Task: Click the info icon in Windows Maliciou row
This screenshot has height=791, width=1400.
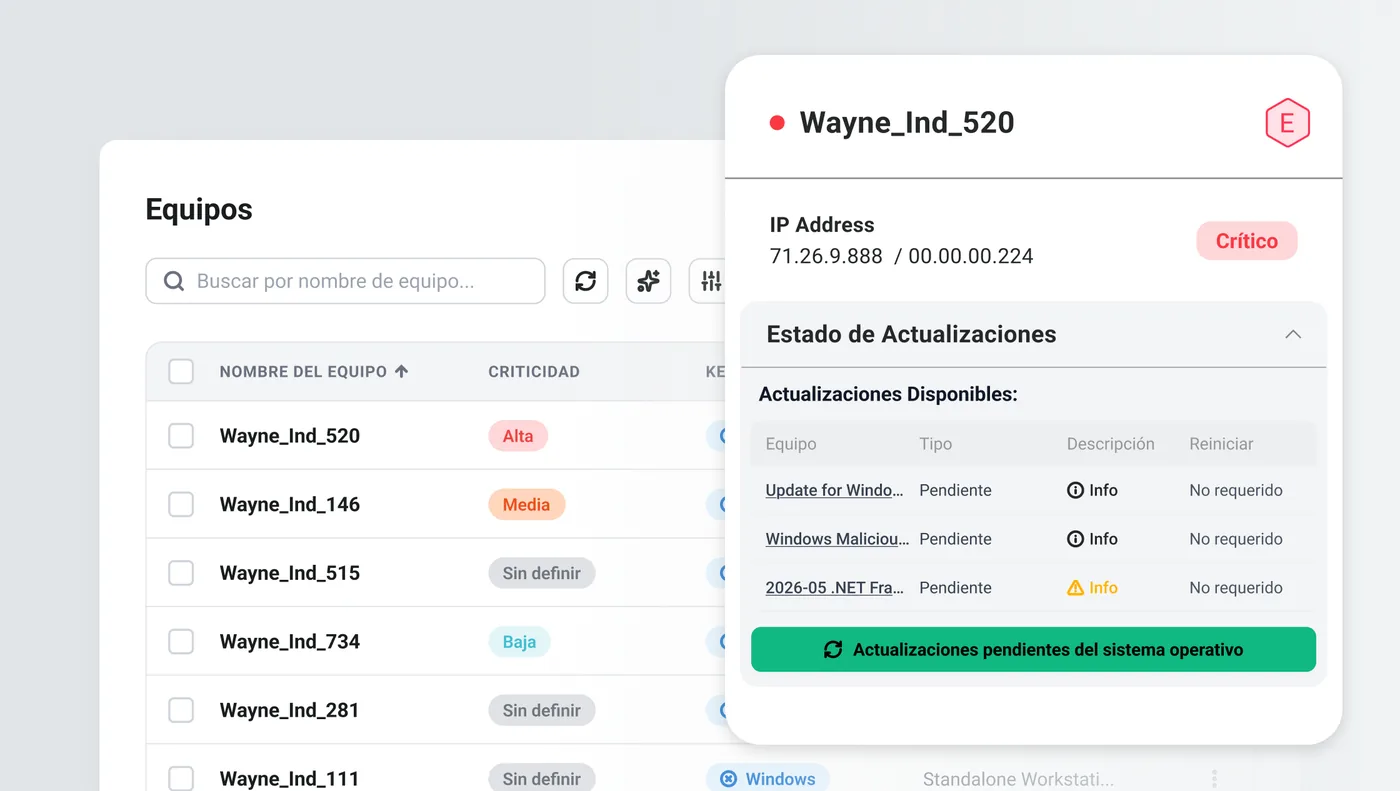Action: 1075,539
